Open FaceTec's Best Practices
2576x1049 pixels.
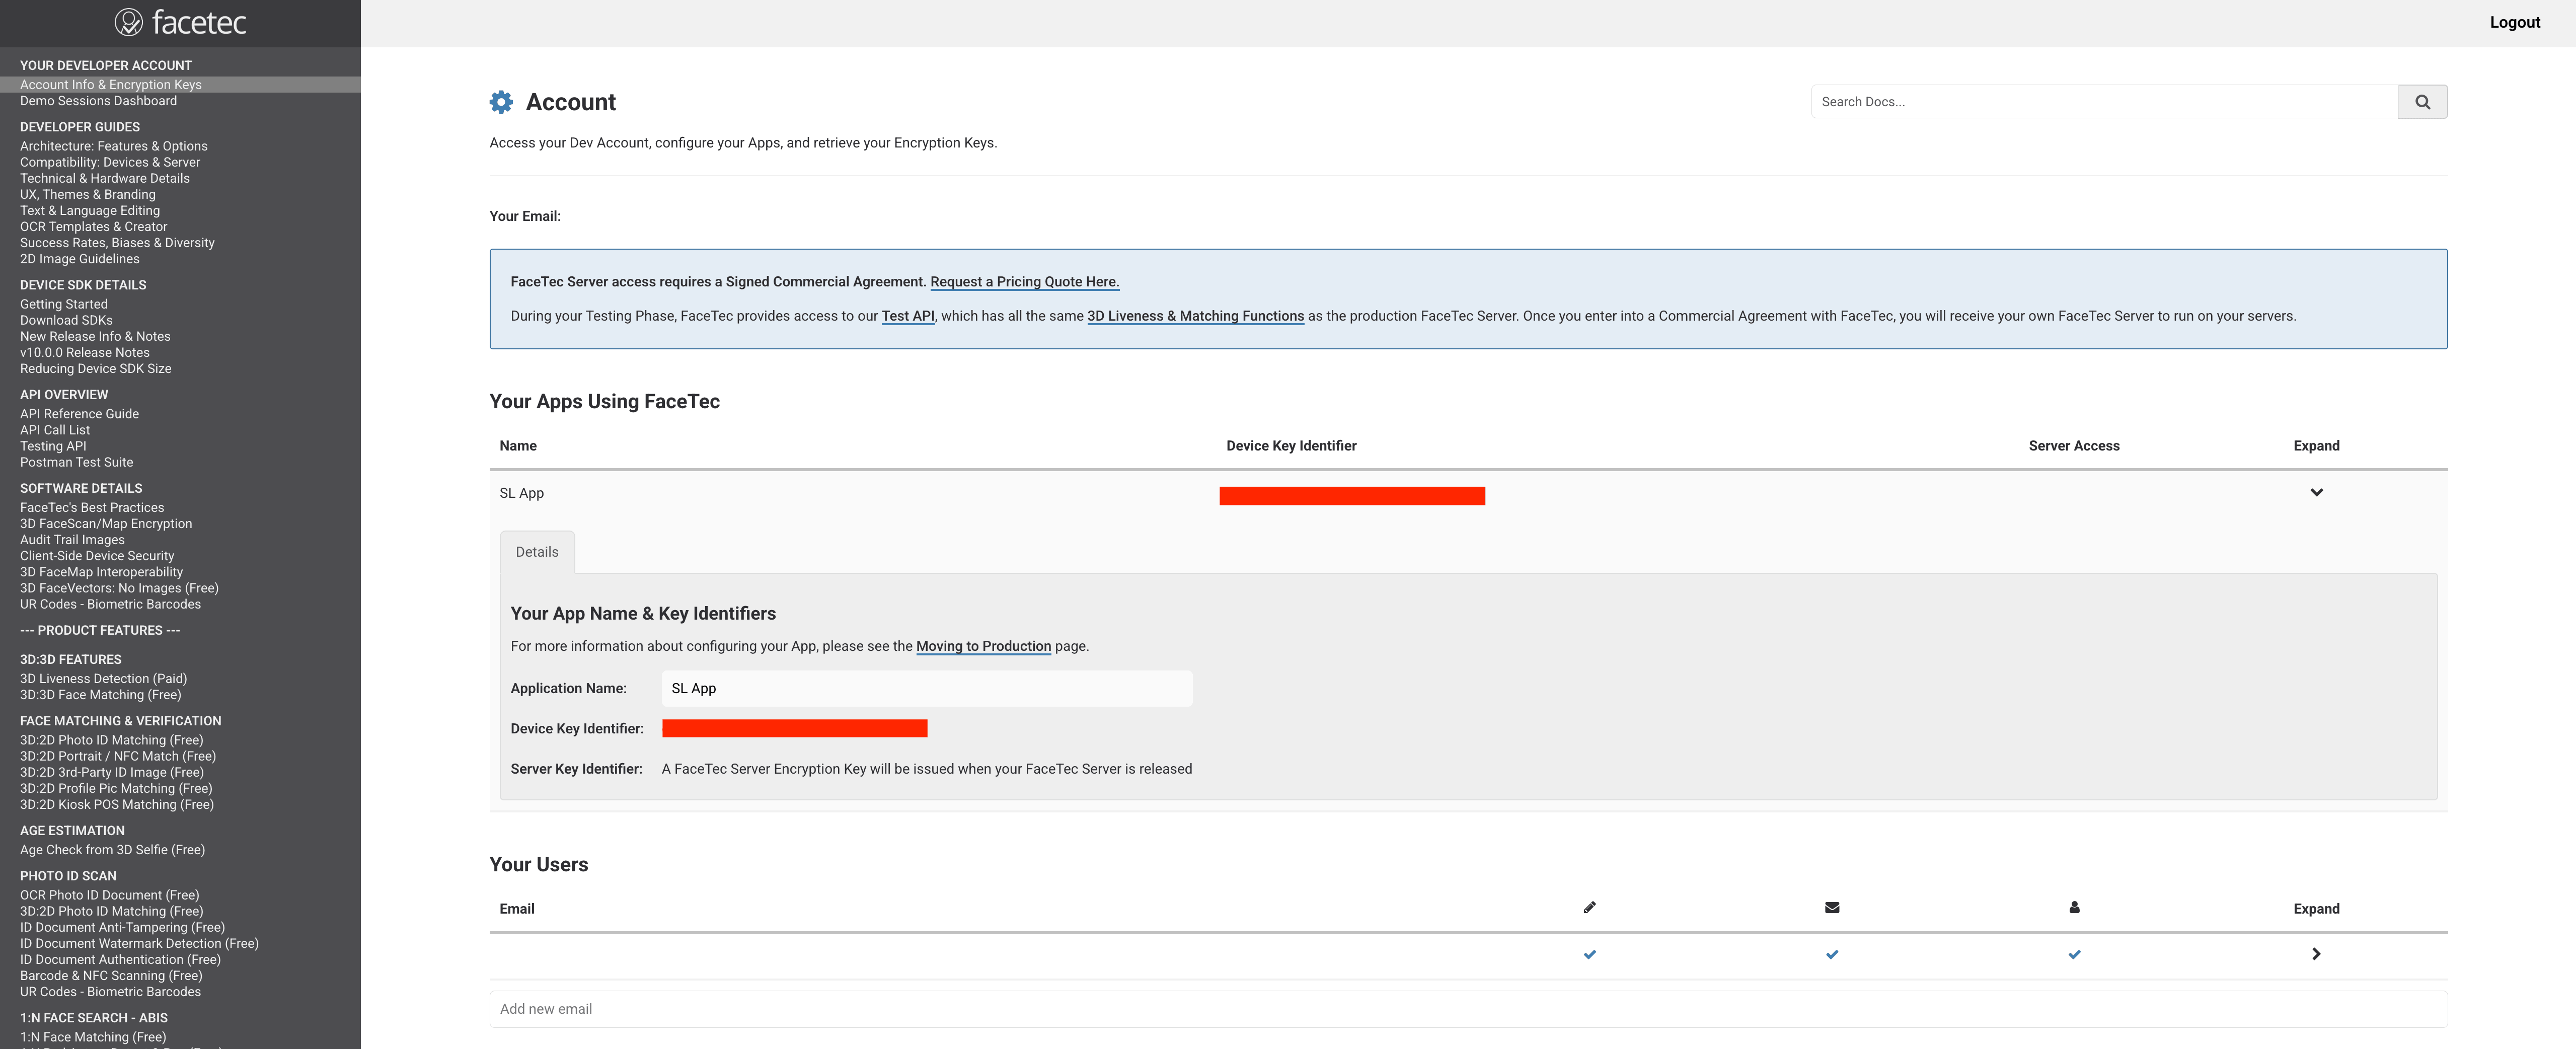point(92,507)
